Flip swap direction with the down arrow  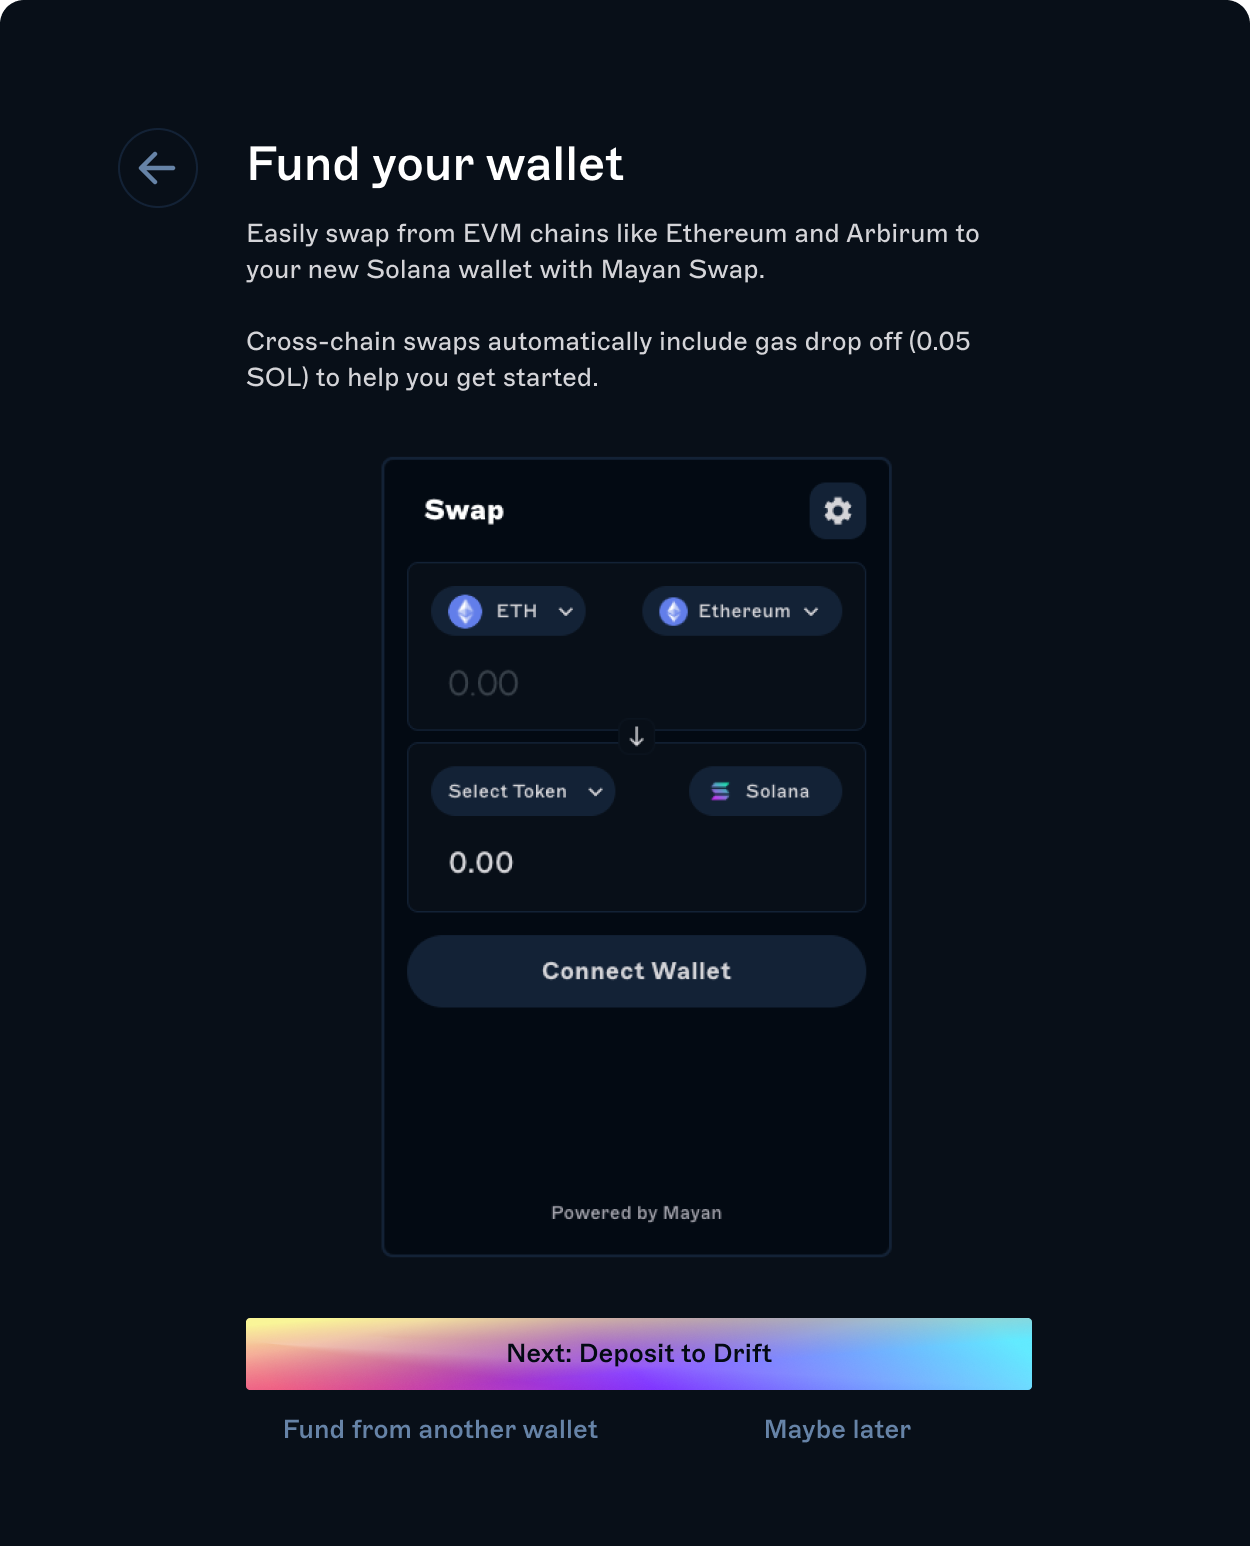tap(636, 737)
